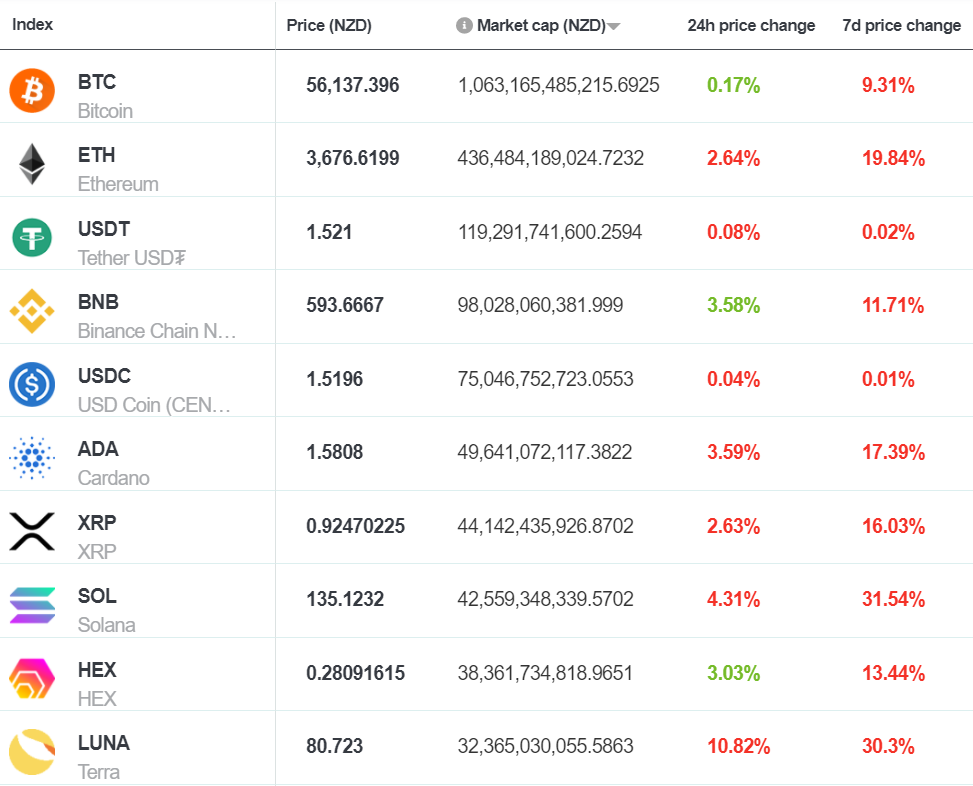Click market cap 44,142,435,926.8702
This screenshot has width=973, height=786.
coord(545,526)
